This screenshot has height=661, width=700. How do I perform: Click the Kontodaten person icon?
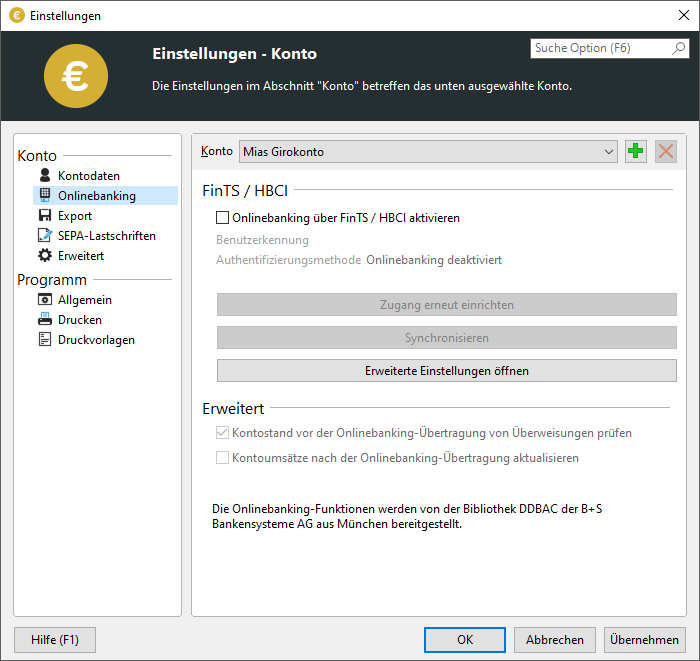click(x=45, y=175)
